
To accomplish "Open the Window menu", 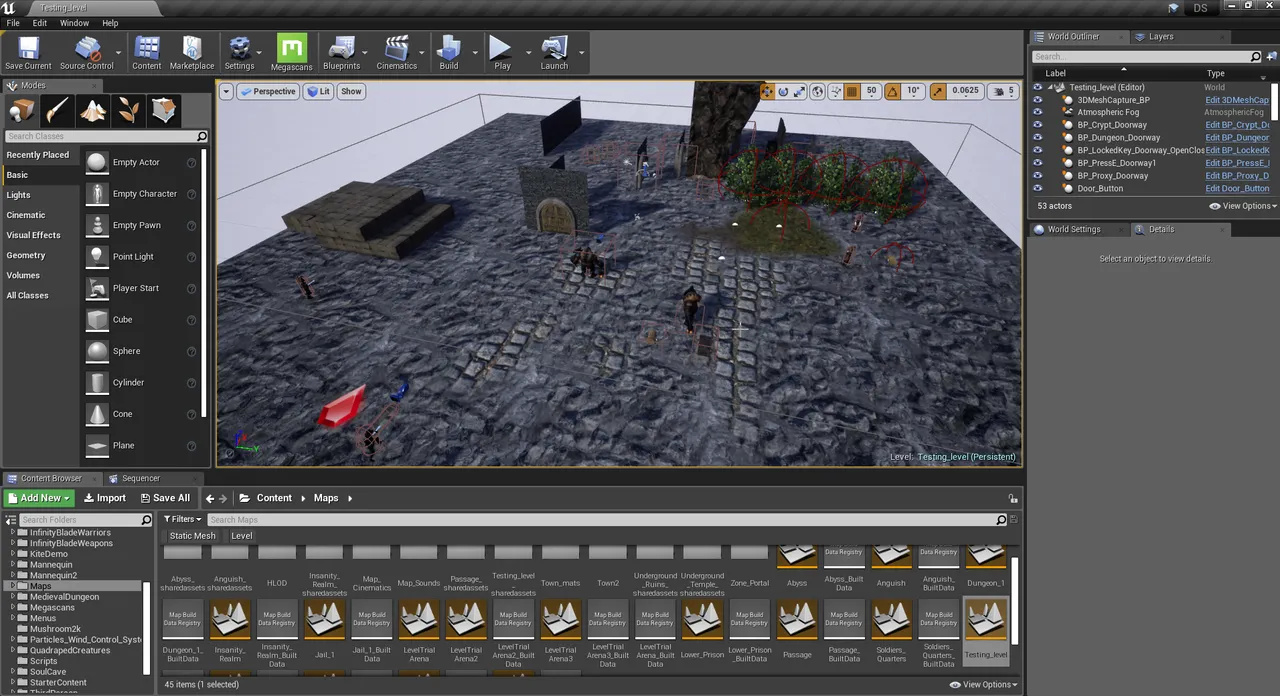I will [74, 23].
